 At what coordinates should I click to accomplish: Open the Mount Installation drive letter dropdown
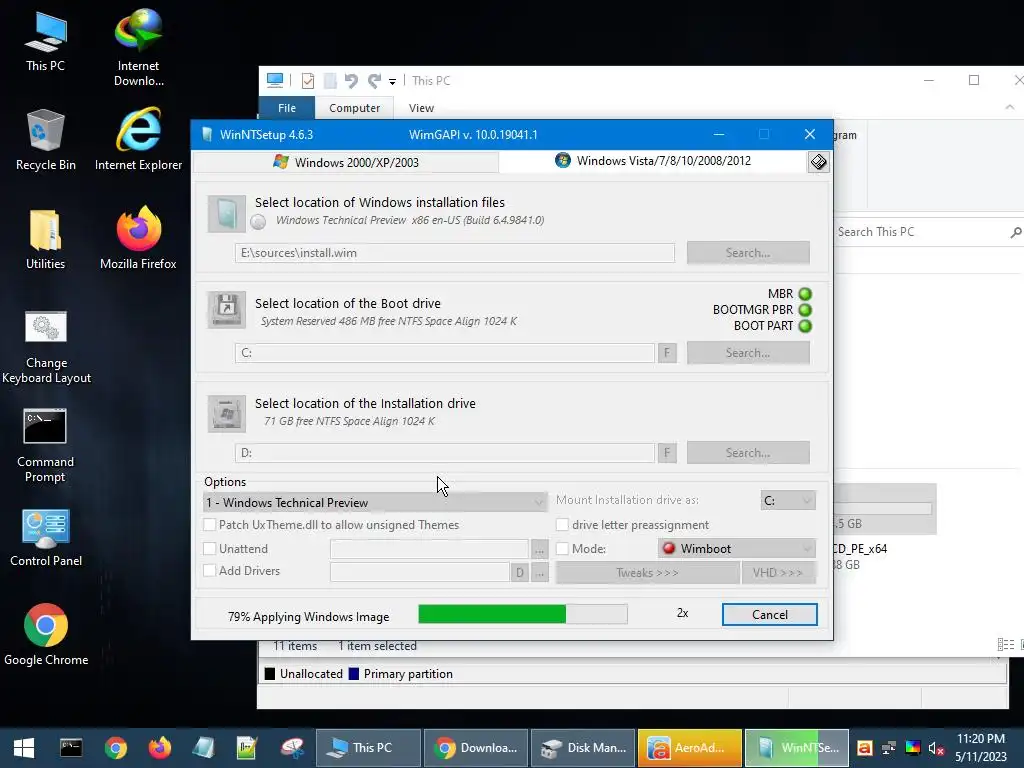pos(788,500)
